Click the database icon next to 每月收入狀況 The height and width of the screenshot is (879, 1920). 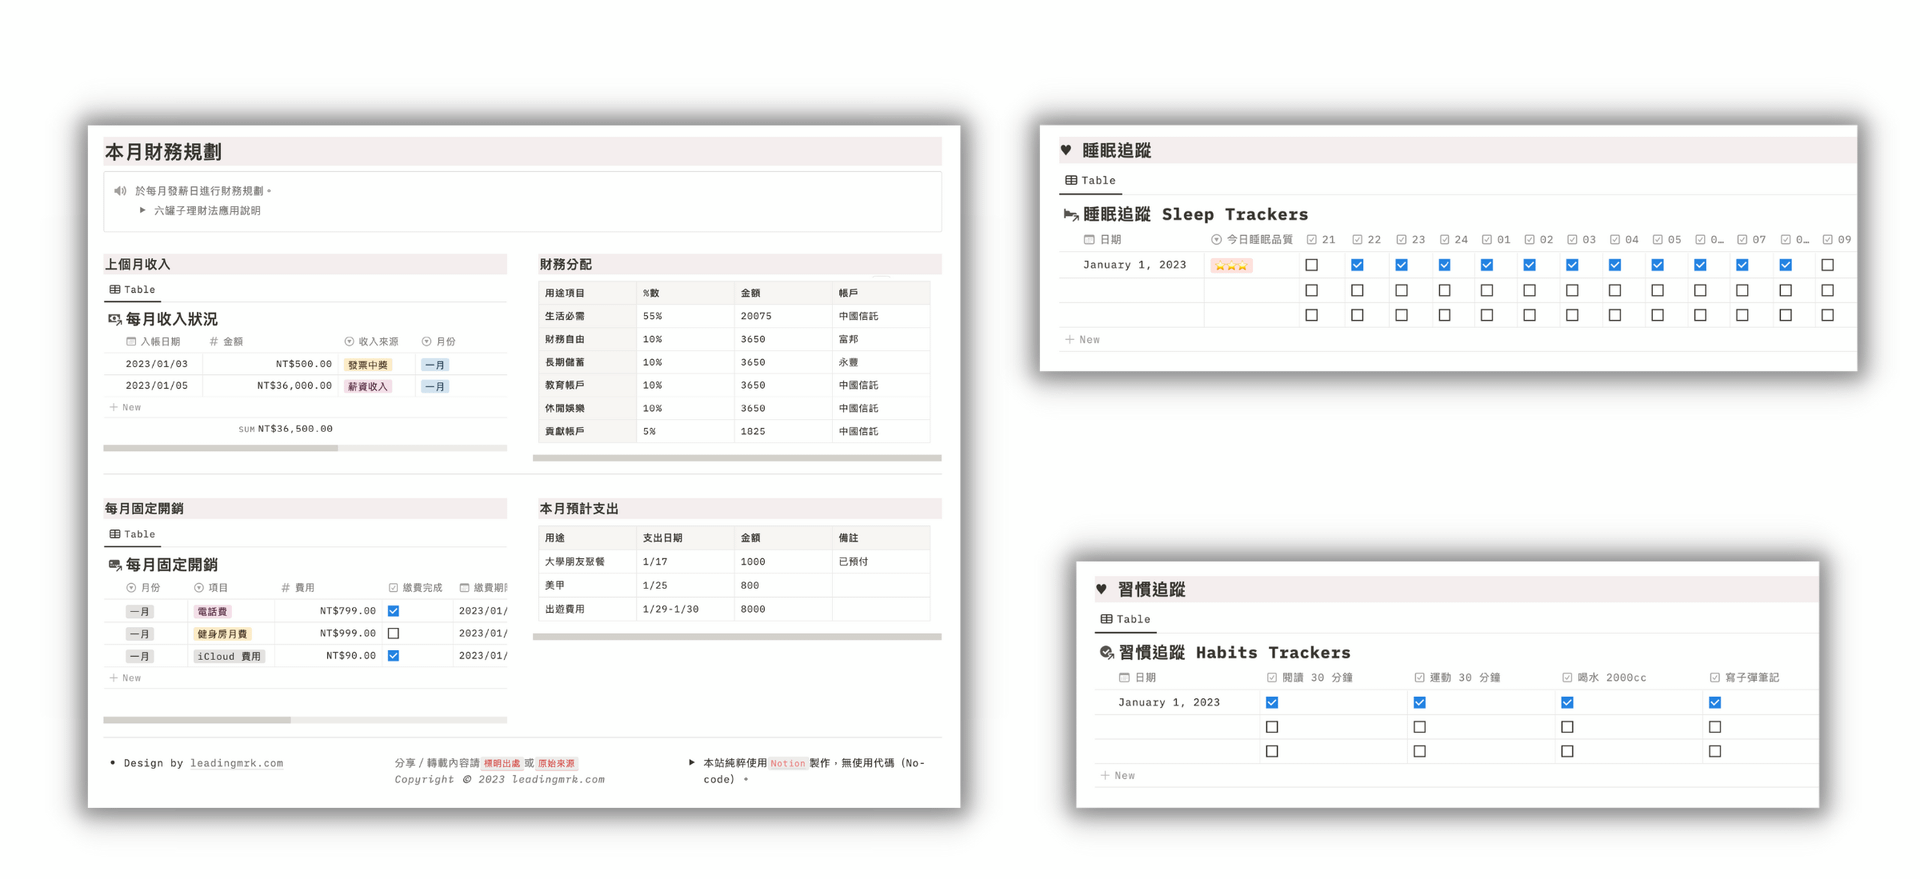point(114,319)
